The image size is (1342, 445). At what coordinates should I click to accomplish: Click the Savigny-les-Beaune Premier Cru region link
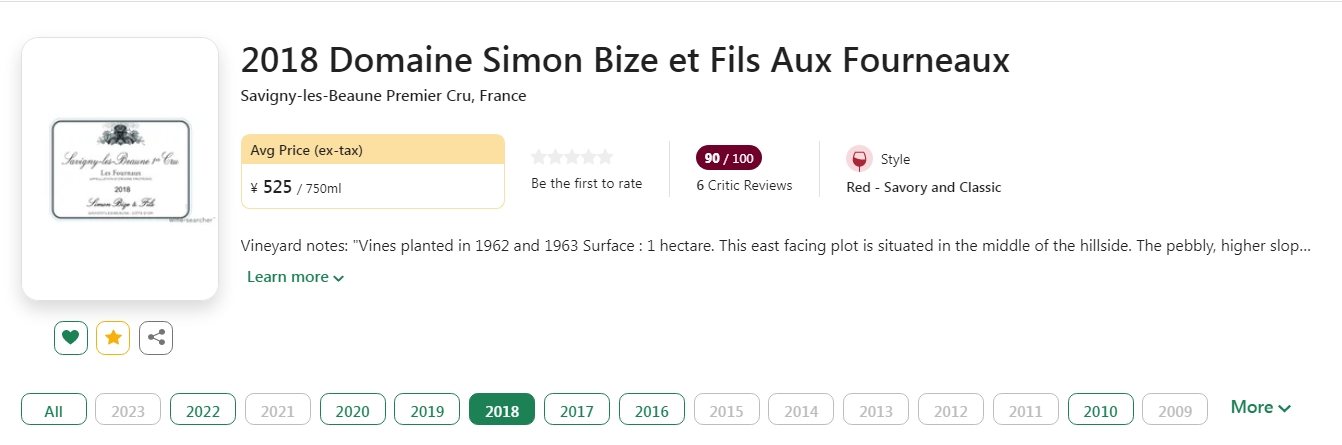coord(383,96)
